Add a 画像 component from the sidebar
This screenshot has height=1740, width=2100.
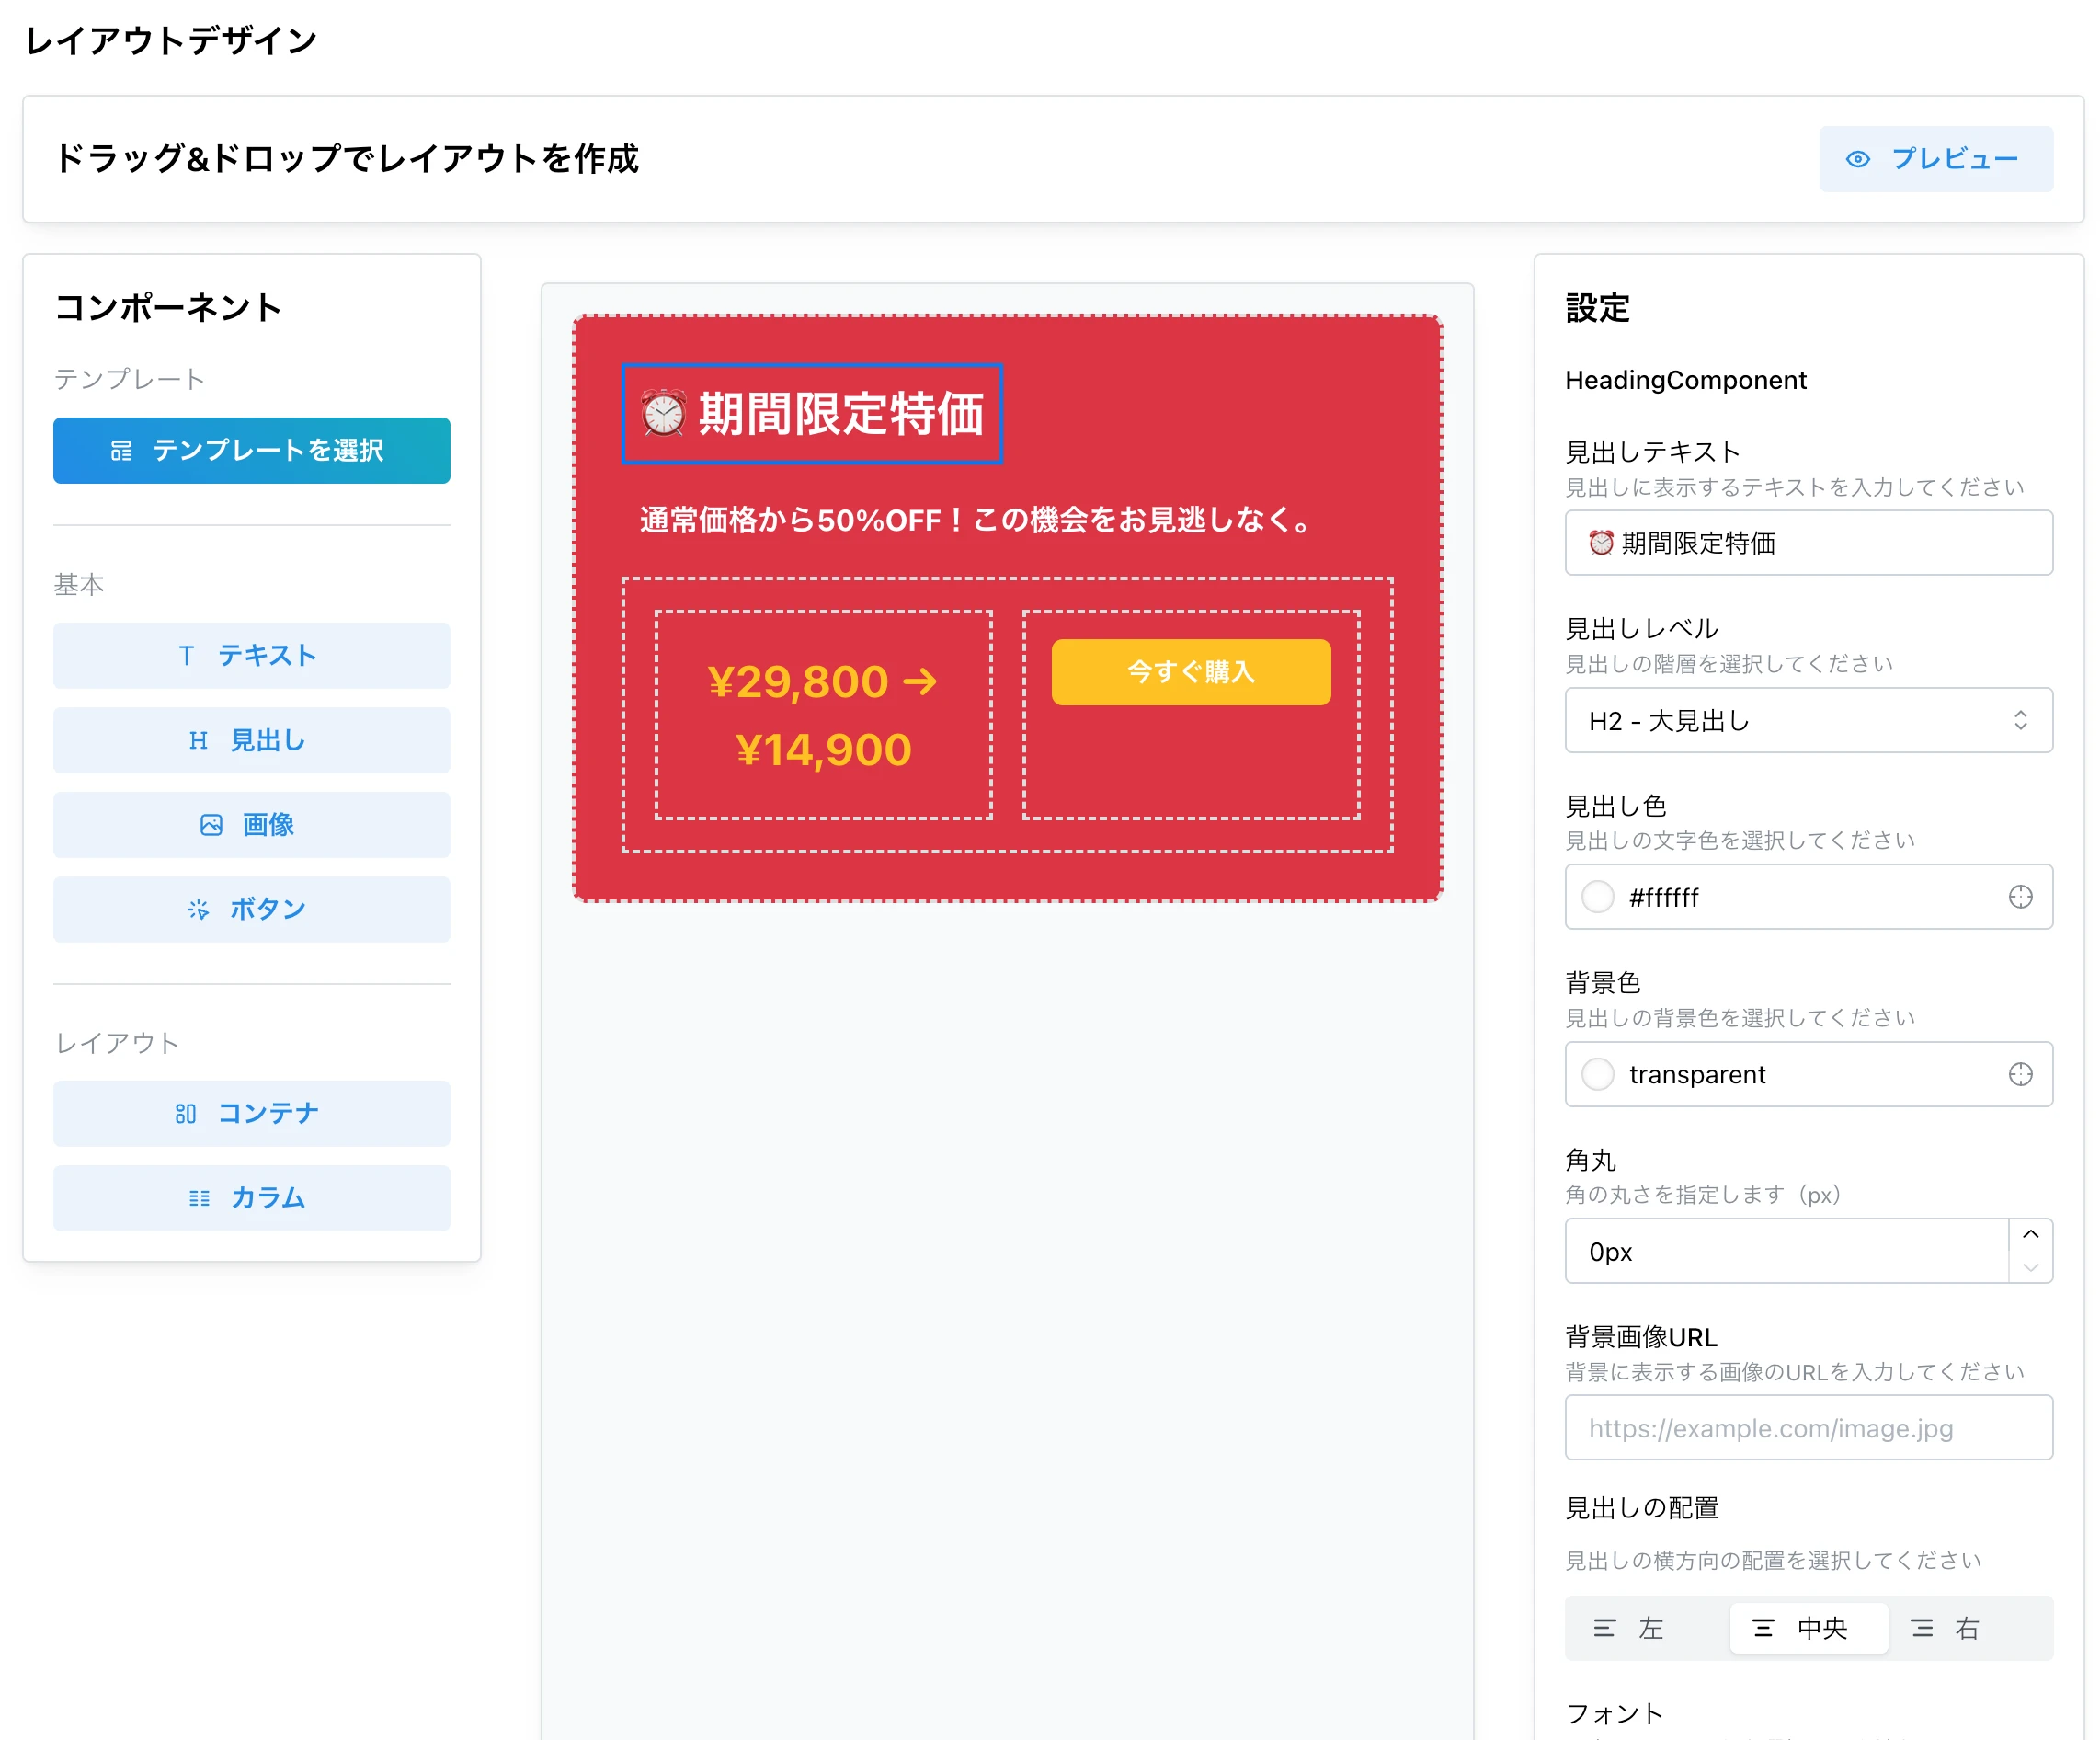coord(251,825)
